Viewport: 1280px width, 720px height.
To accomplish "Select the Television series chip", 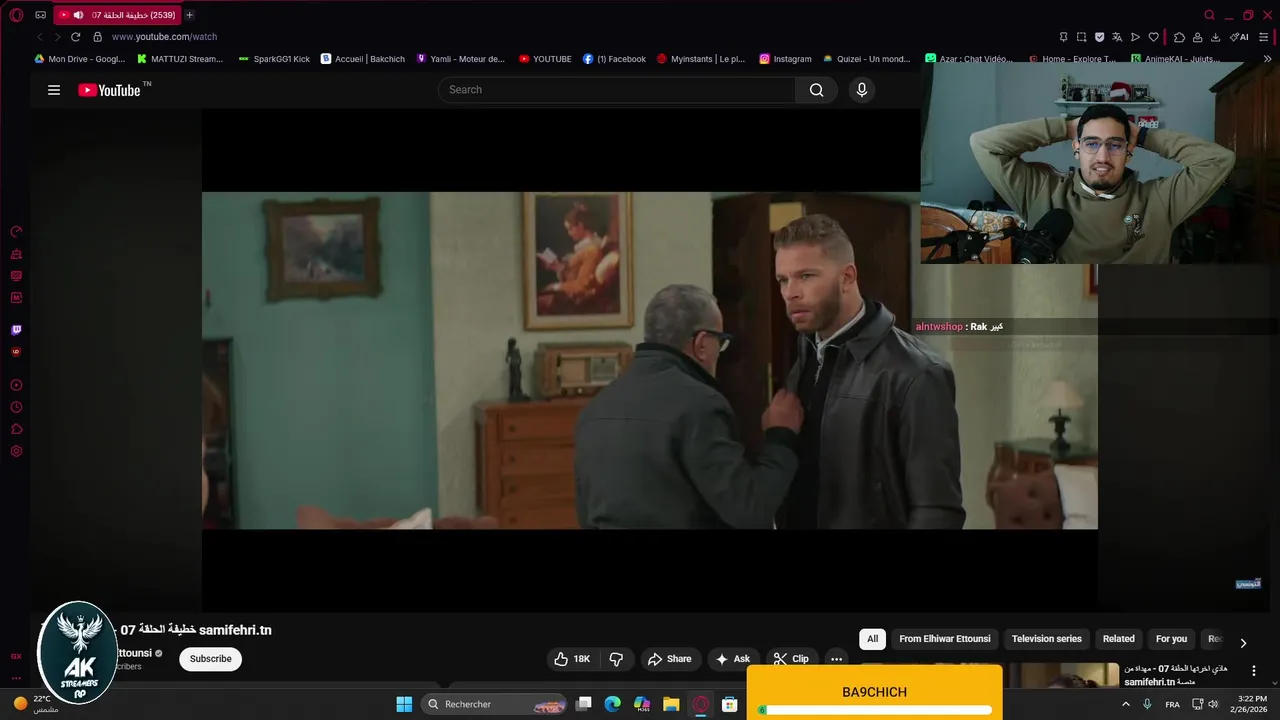I will [x=1047, y=639].
